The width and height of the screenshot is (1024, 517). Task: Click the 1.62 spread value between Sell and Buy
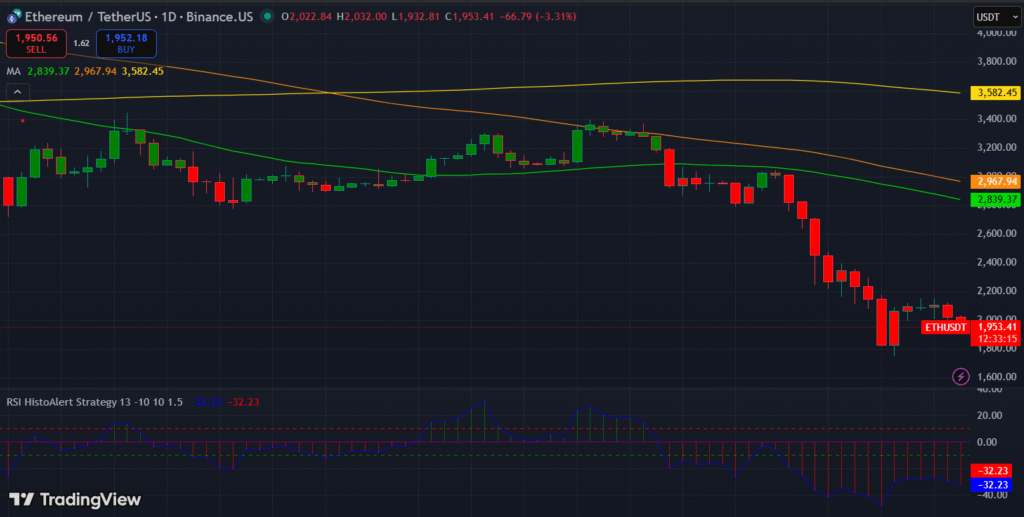tap(81, 43)
